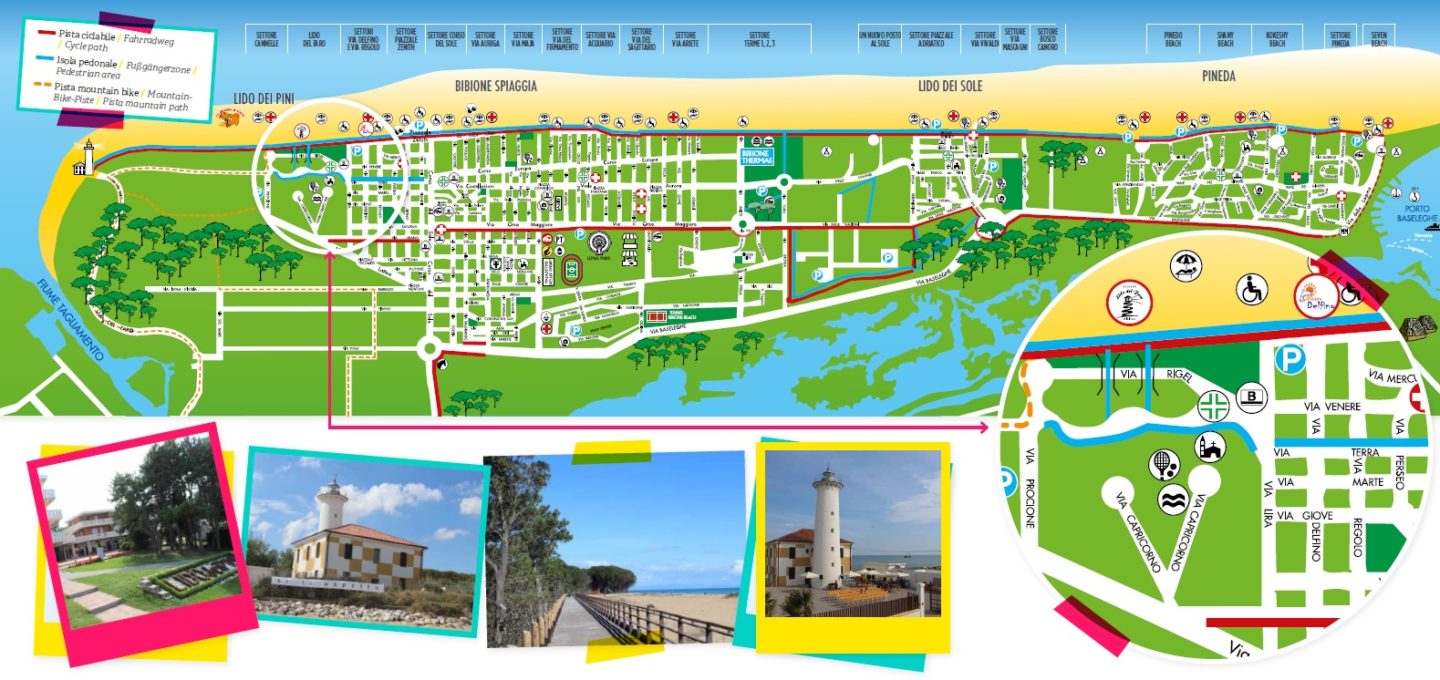Select the tennis racket icon in the inset

(1166, 464)
